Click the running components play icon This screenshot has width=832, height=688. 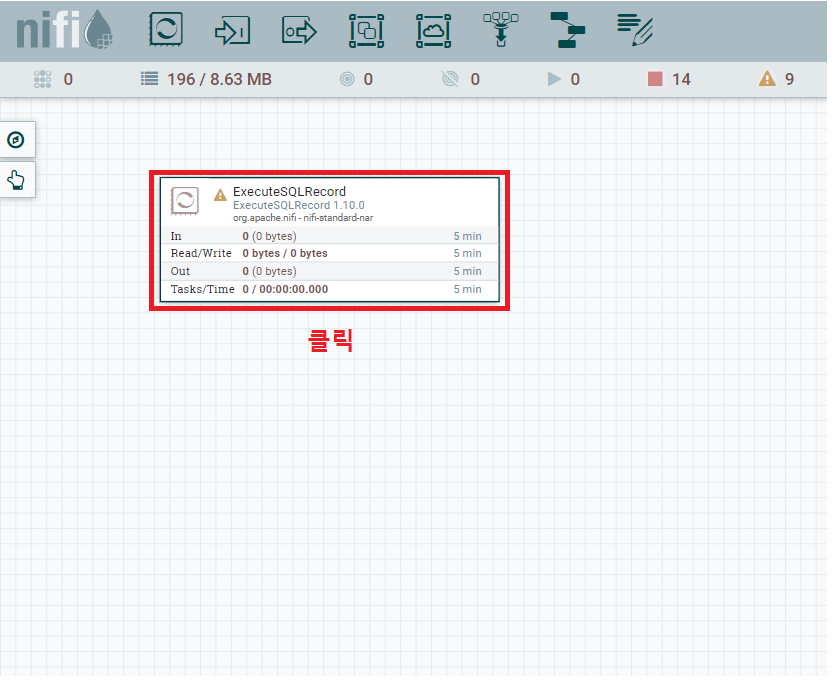pos(554,79)
